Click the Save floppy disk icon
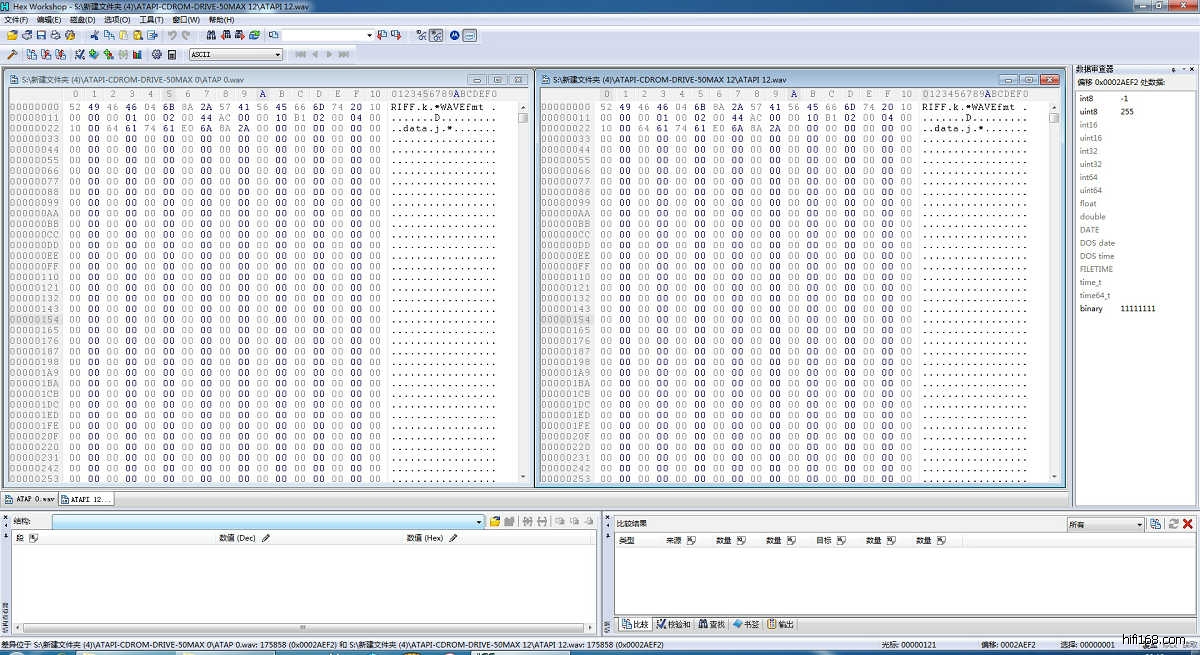Screen dimensions: 1200x655 coord(42,35)
